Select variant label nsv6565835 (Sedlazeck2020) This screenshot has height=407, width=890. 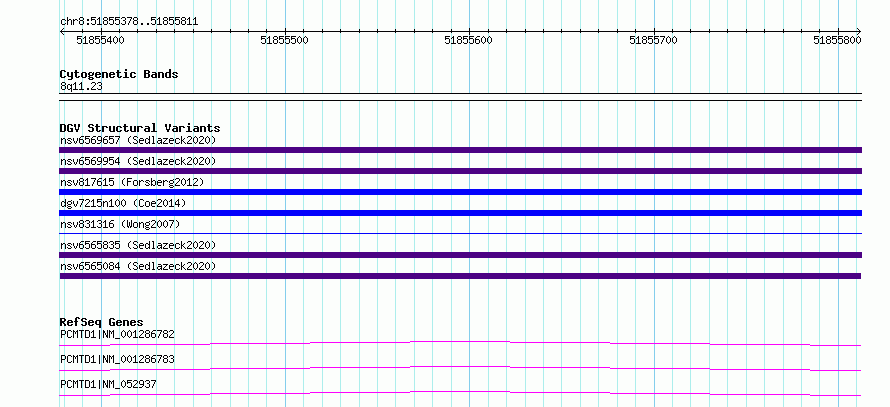click(138, 245)
